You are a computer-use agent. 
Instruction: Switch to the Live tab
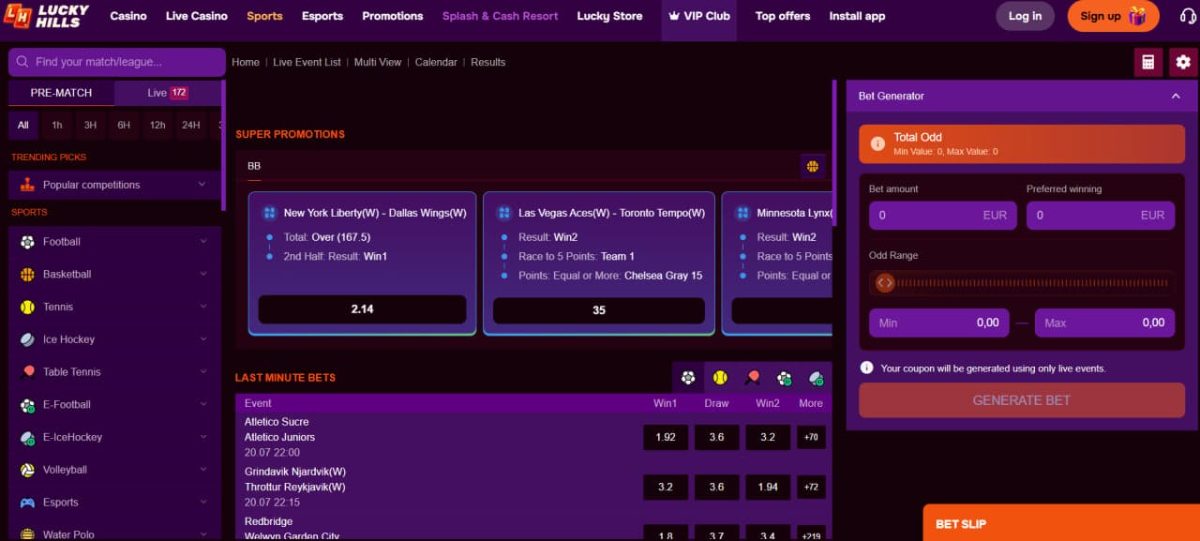[x=167, y=93]
